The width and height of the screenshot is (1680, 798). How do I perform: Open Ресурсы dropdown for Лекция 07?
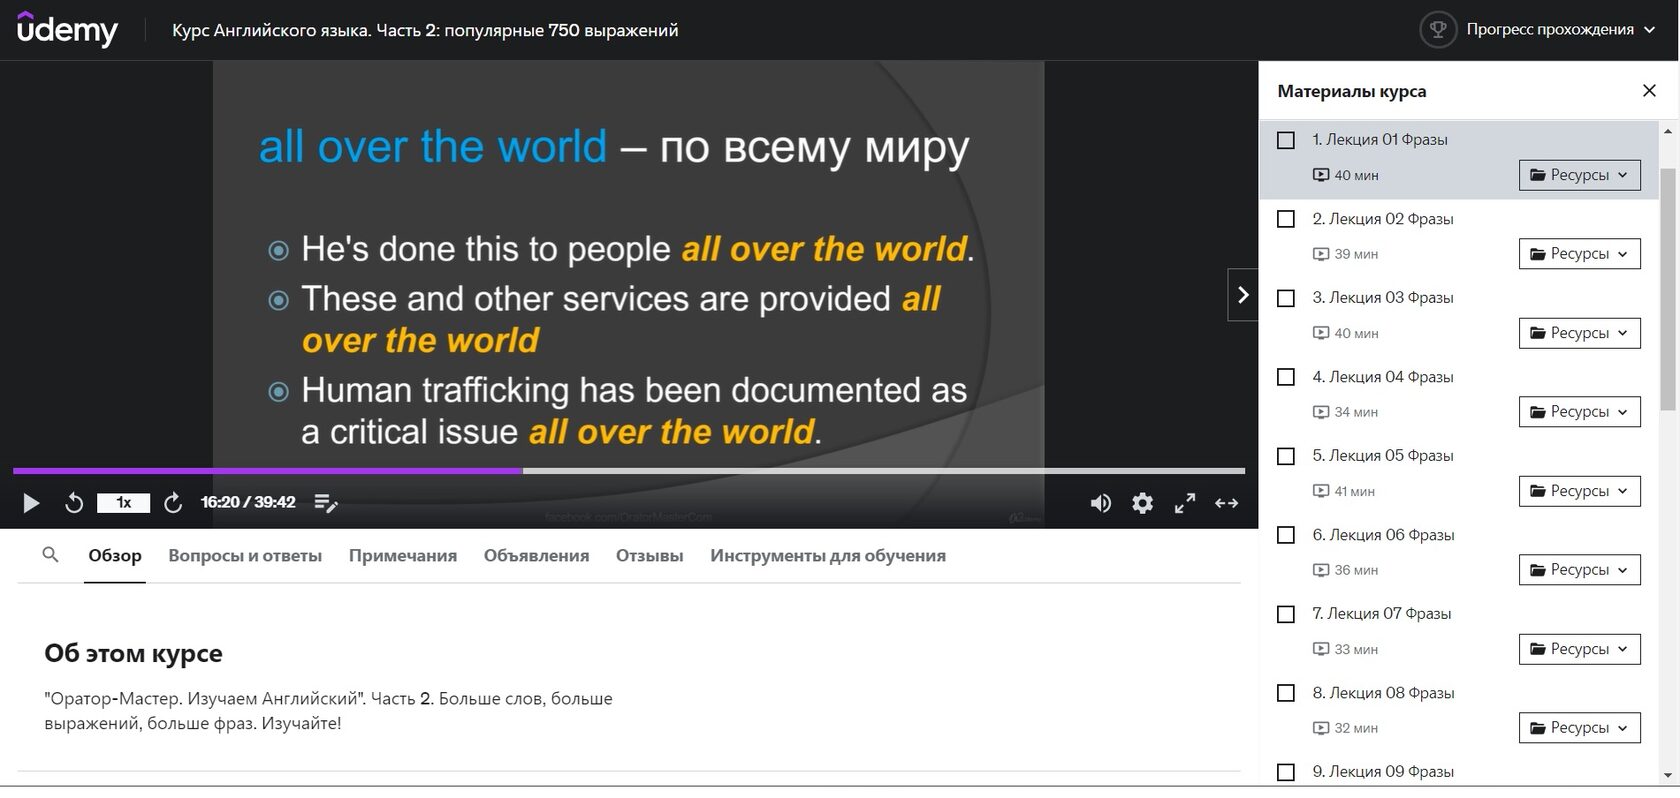coord(1580,649)
